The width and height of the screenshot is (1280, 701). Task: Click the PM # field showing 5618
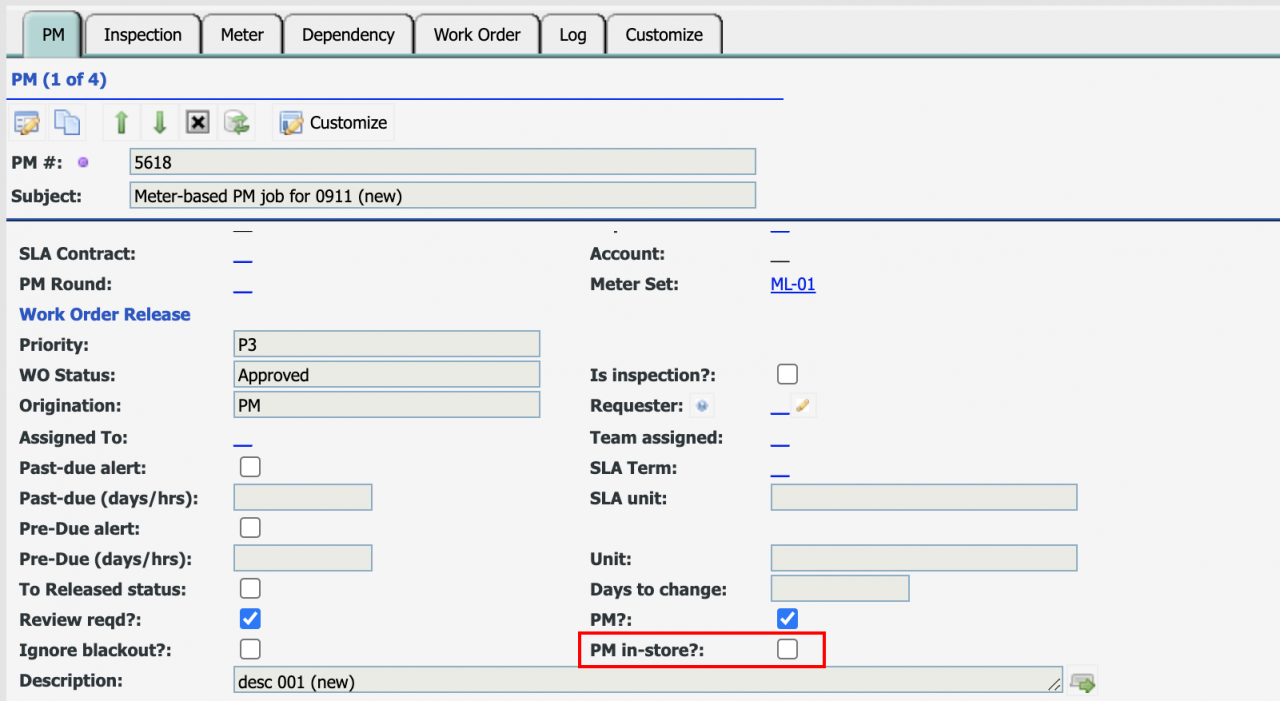pos(443,162)
